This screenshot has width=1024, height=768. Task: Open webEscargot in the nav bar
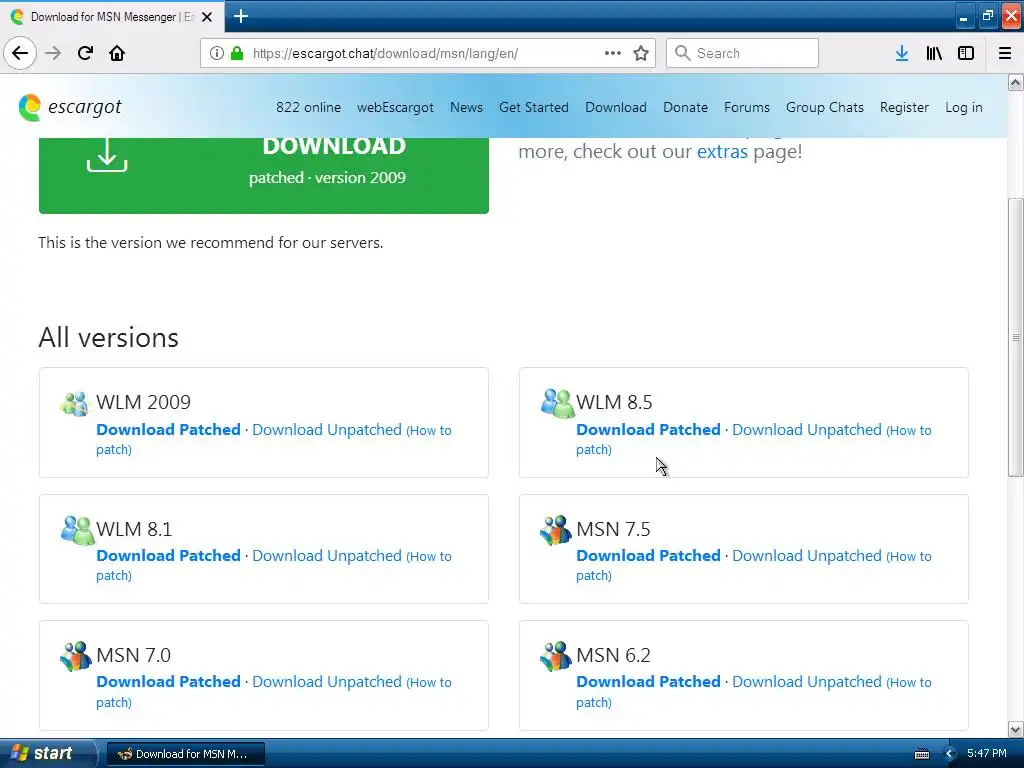click(395, 107)
